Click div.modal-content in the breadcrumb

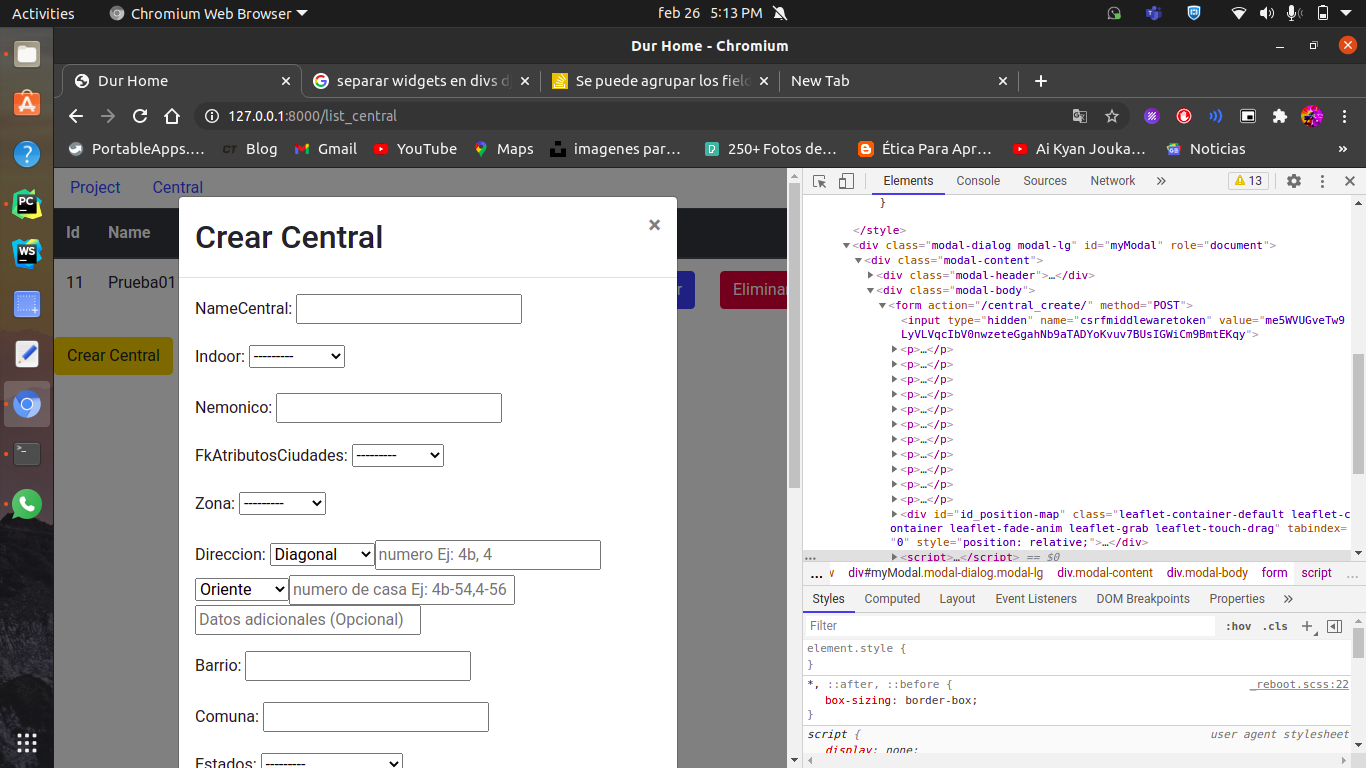(1105, 573)
